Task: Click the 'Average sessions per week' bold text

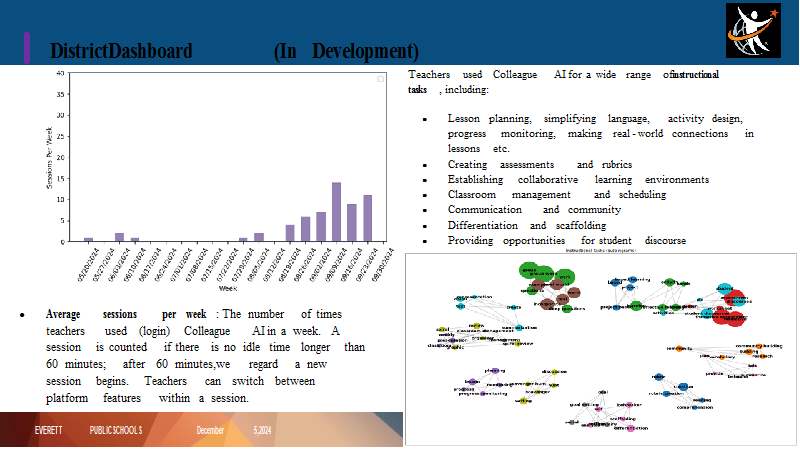Action: [126, 314]
